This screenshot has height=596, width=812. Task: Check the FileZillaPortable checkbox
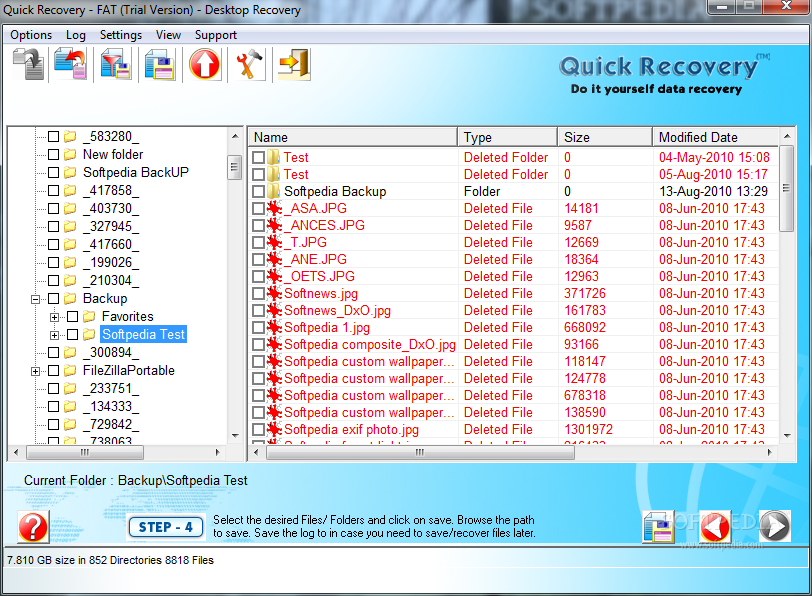tap(53, 371)
